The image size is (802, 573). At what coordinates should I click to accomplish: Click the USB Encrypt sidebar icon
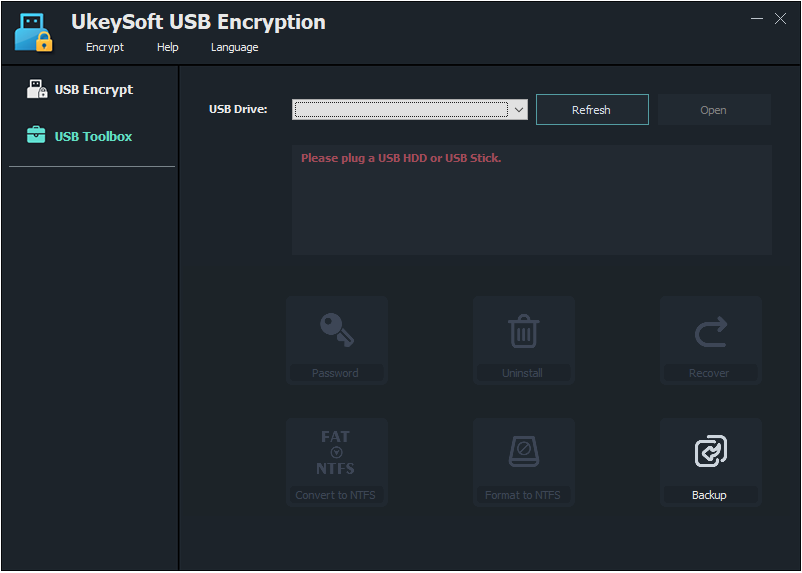(x=37, y=89)
